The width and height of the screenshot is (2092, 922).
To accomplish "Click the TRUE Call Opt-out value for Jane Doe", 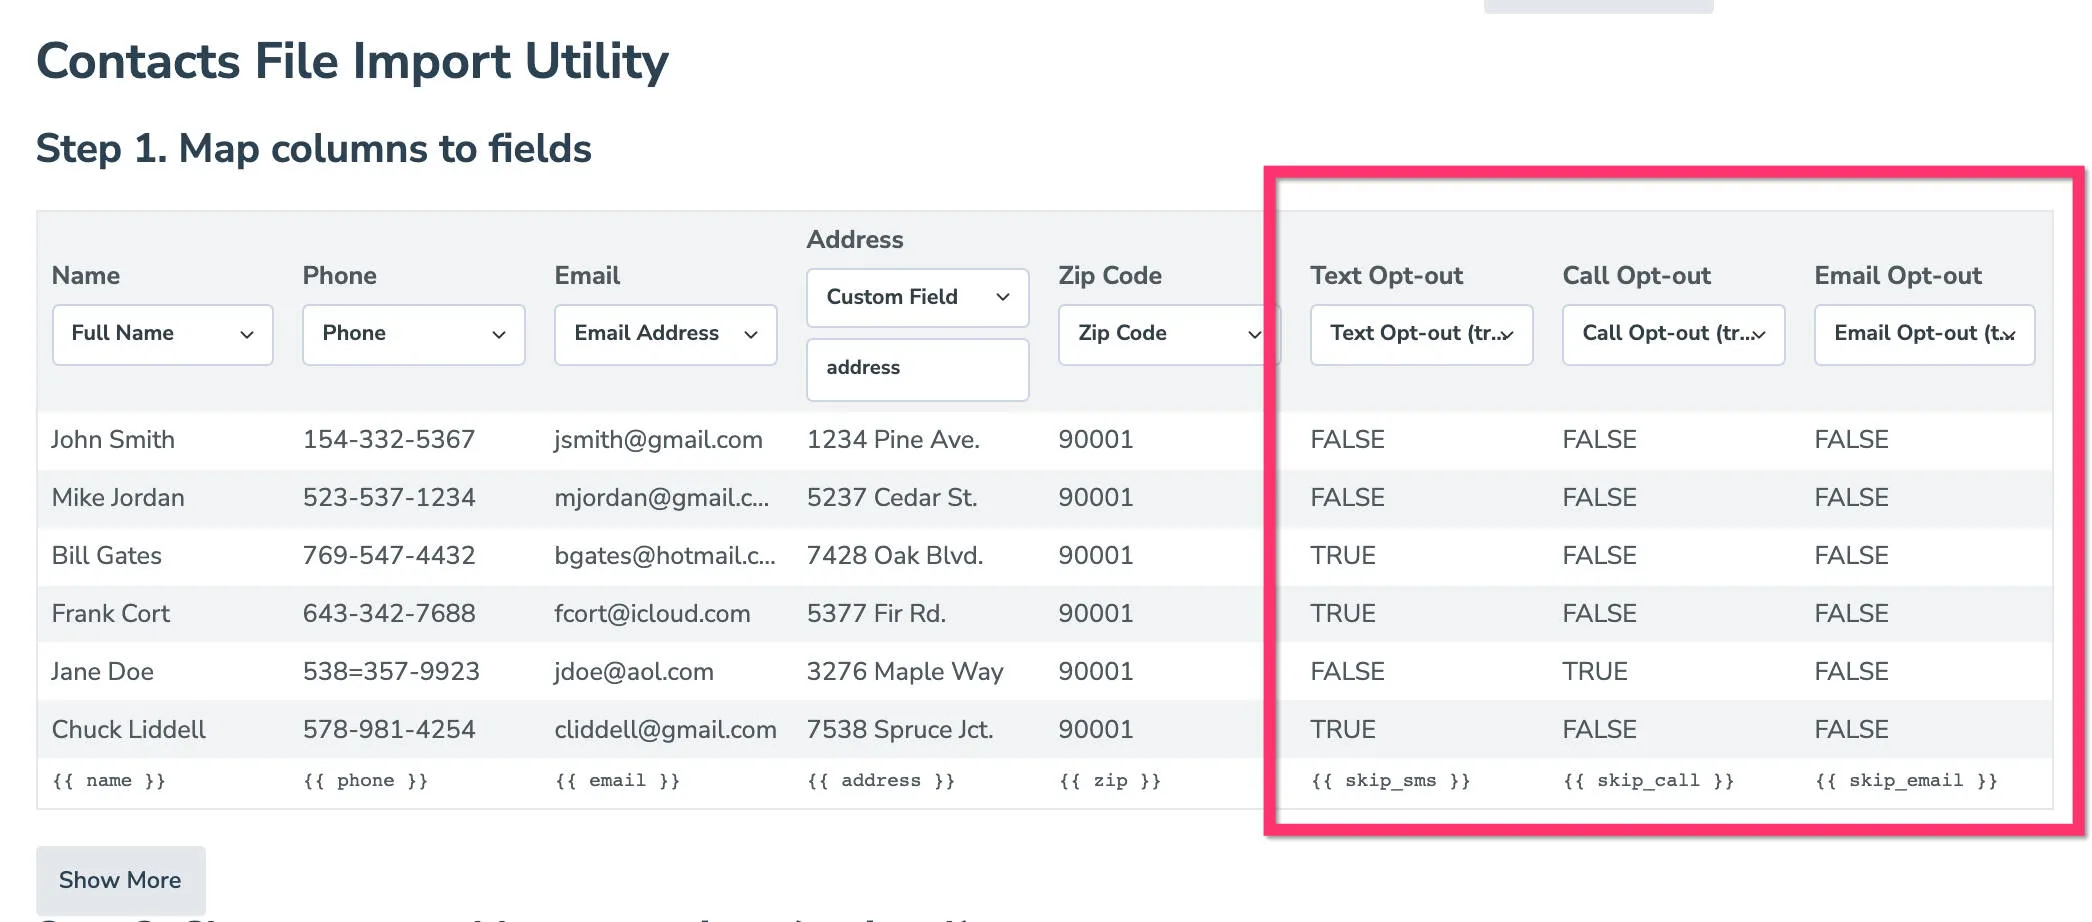I will tap(1595, 671).
